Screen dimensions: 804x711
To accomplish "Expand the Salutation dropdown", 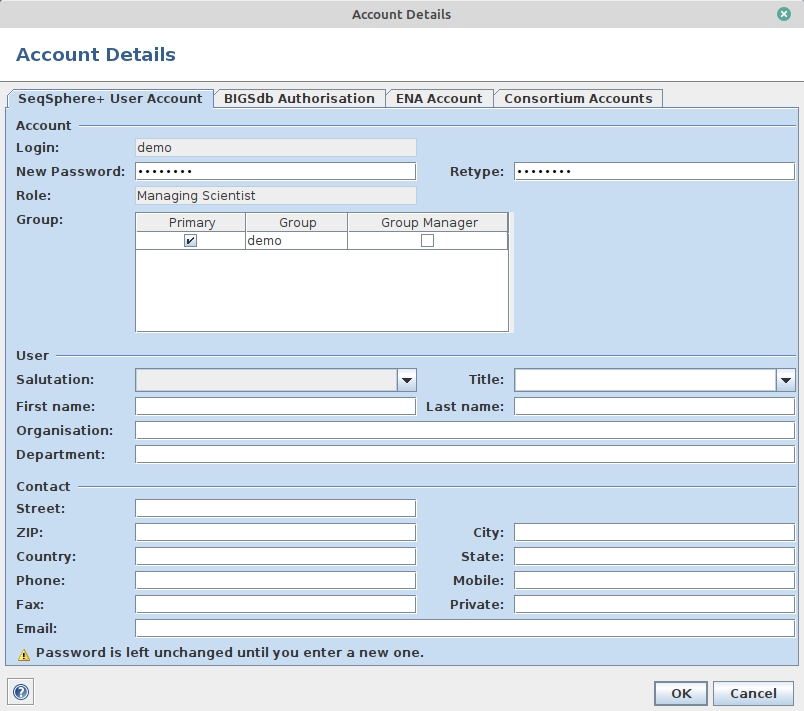I will [x=406, y=380].
